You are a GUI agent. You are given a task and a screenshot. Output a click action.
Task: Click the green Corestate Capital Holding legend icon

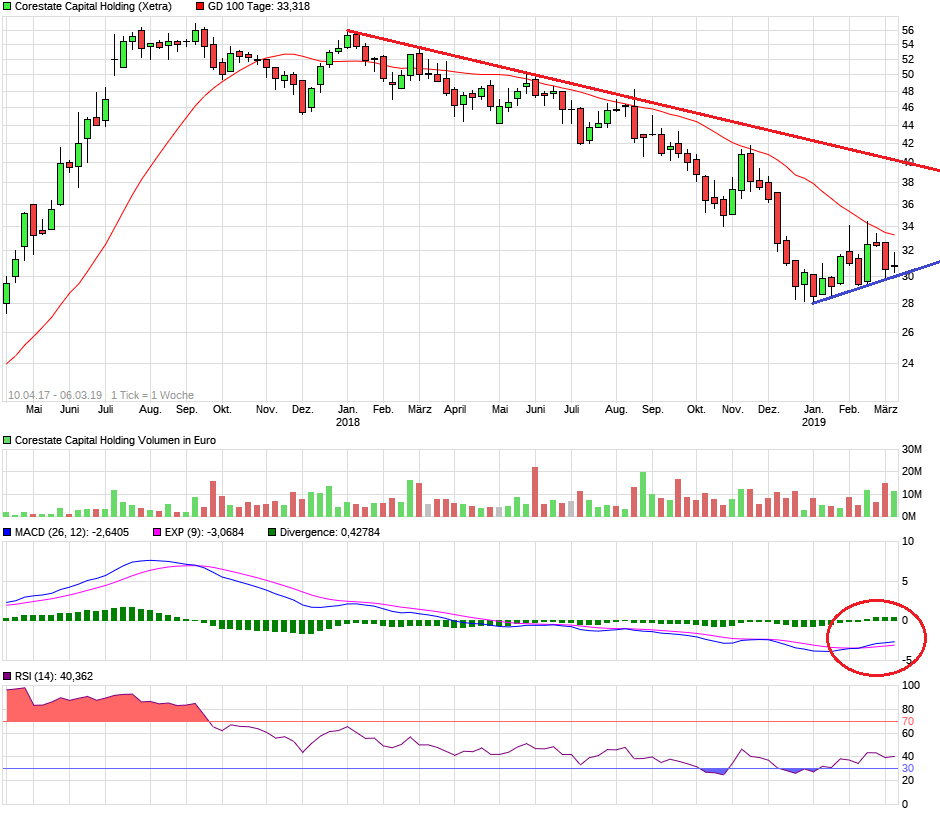[8, 7]
